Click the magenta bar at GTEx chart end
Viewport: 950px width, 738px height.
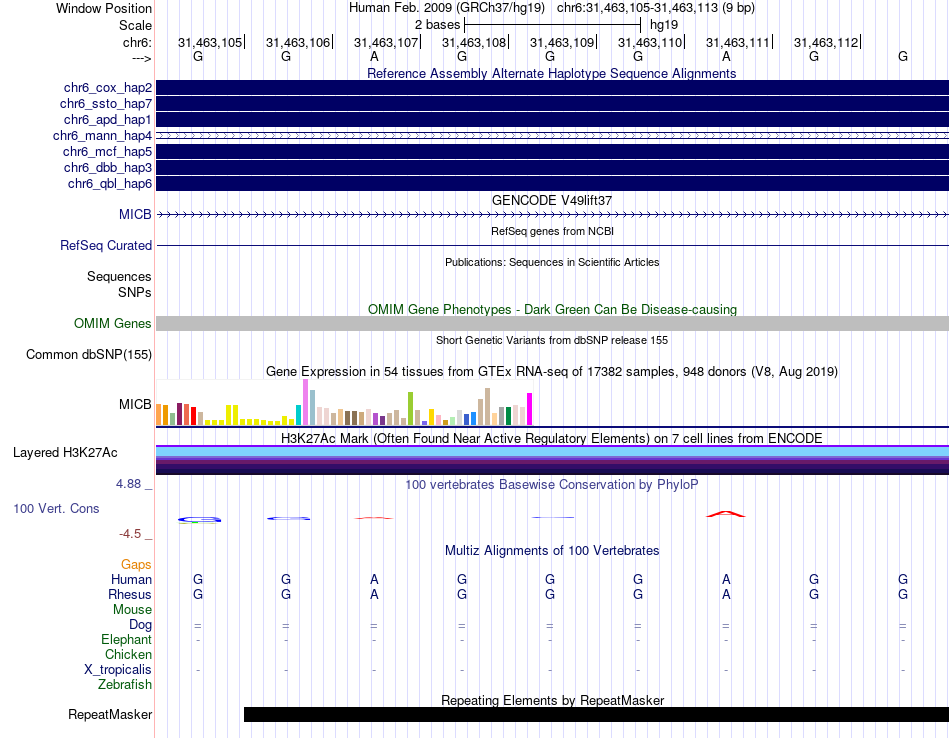(x=529, y=409)
